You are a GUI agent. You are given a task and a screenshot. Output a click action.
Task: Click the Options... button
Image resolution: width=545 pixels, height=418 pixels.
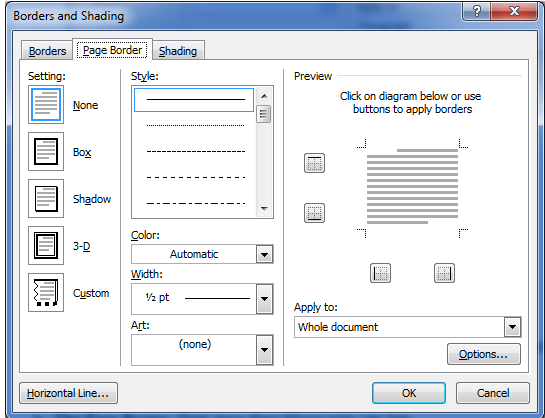click(483, 354)
